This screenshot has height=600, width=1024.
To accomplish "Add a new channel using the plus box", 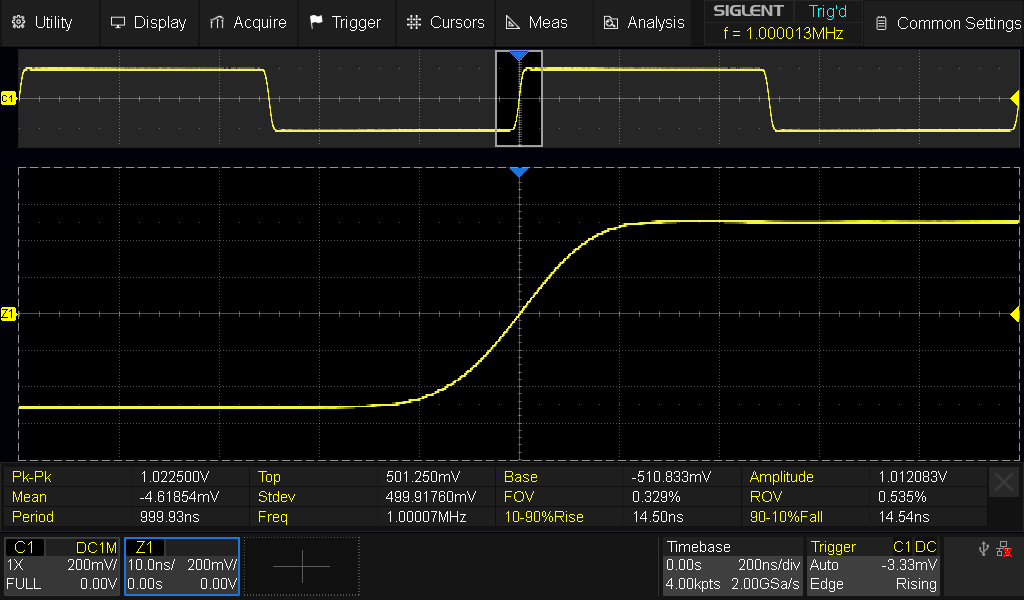I will point(301,566).
